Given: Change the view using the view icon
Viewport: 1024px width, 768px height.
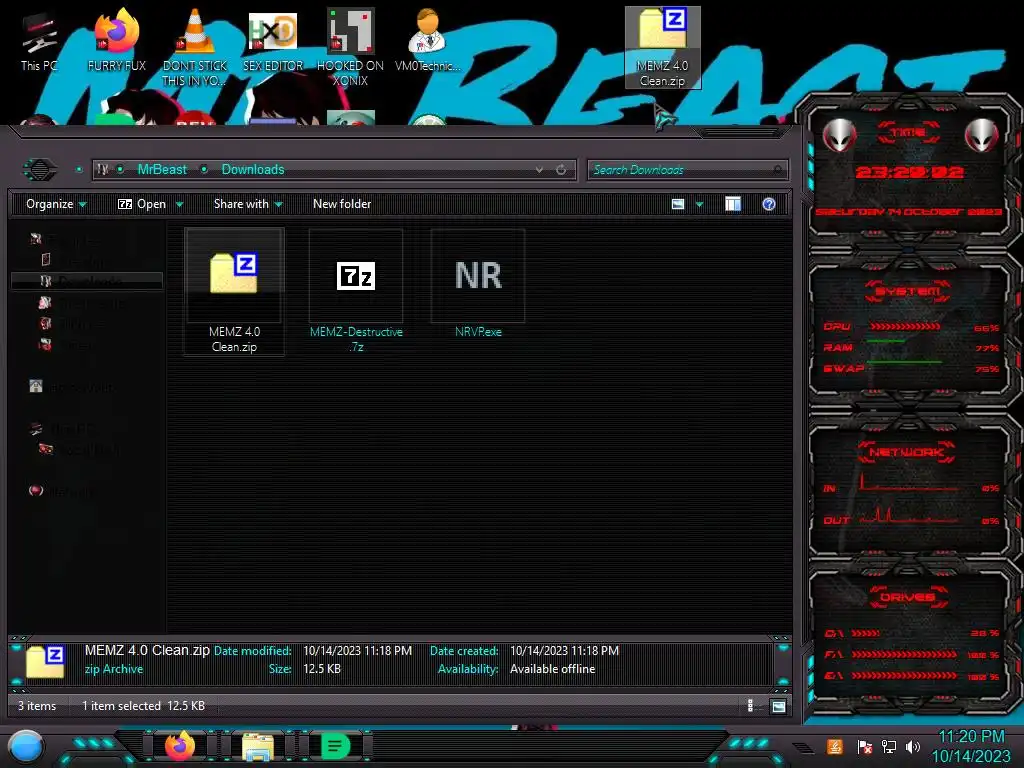Looking at the screenshot, I should pos(678,204).
